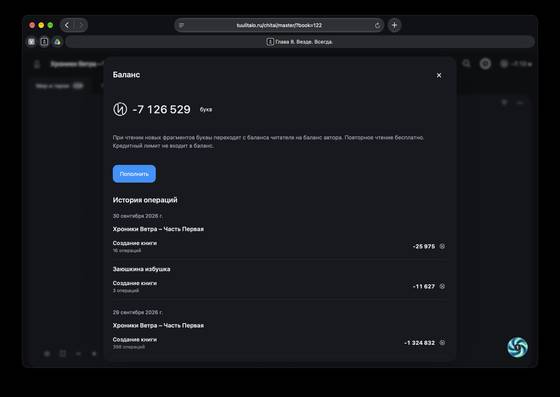Select the Мир и герои tab
560x397 pixels.
[59, 86]
